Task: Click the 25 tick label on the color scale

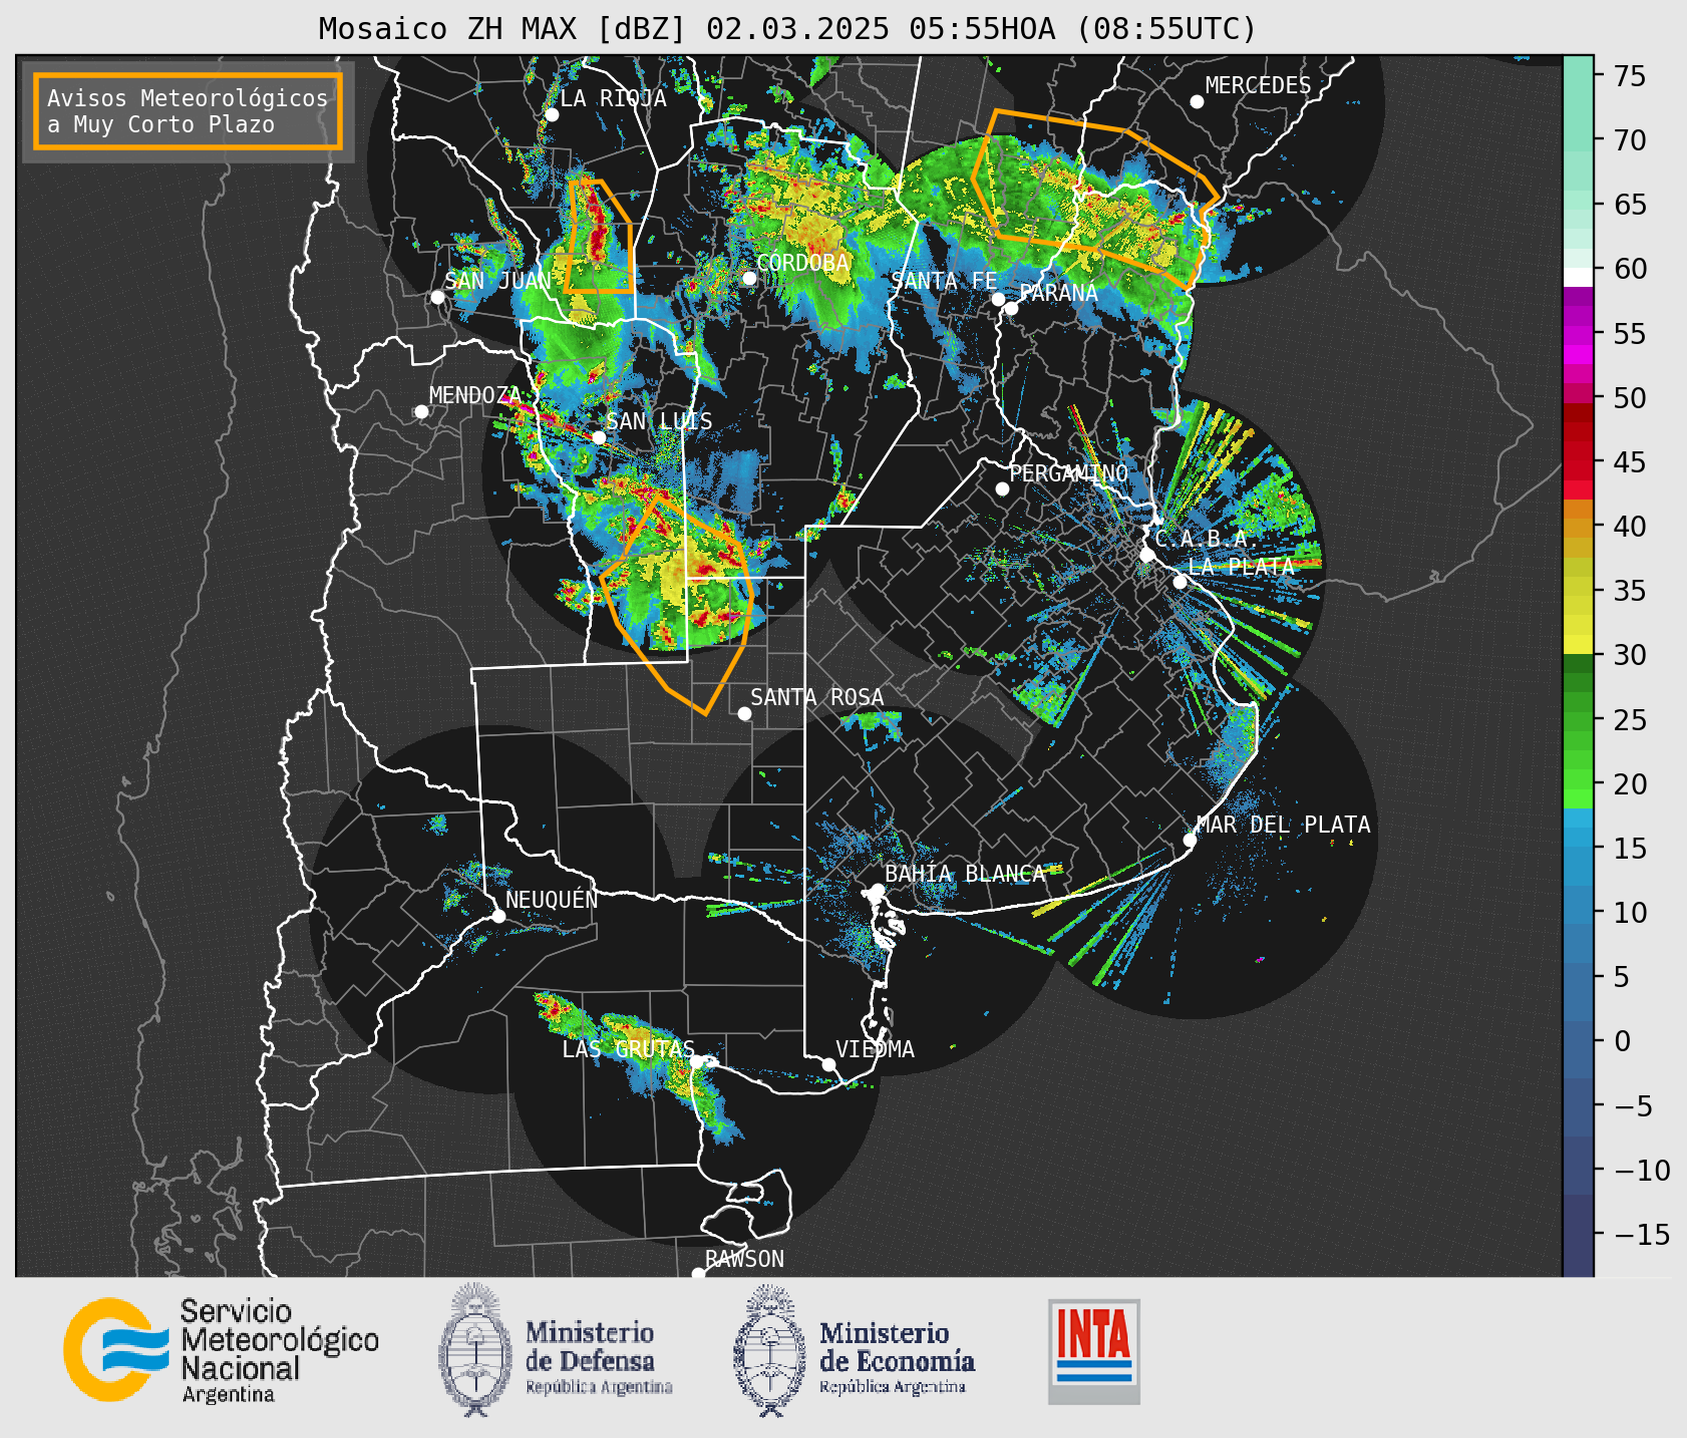Action: (1629, 718)
